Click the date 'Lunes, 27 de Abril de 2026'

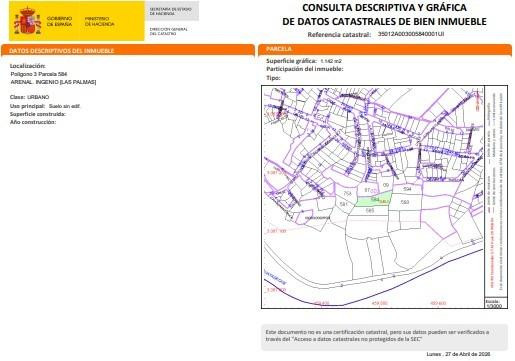click(x=458, y=354)
